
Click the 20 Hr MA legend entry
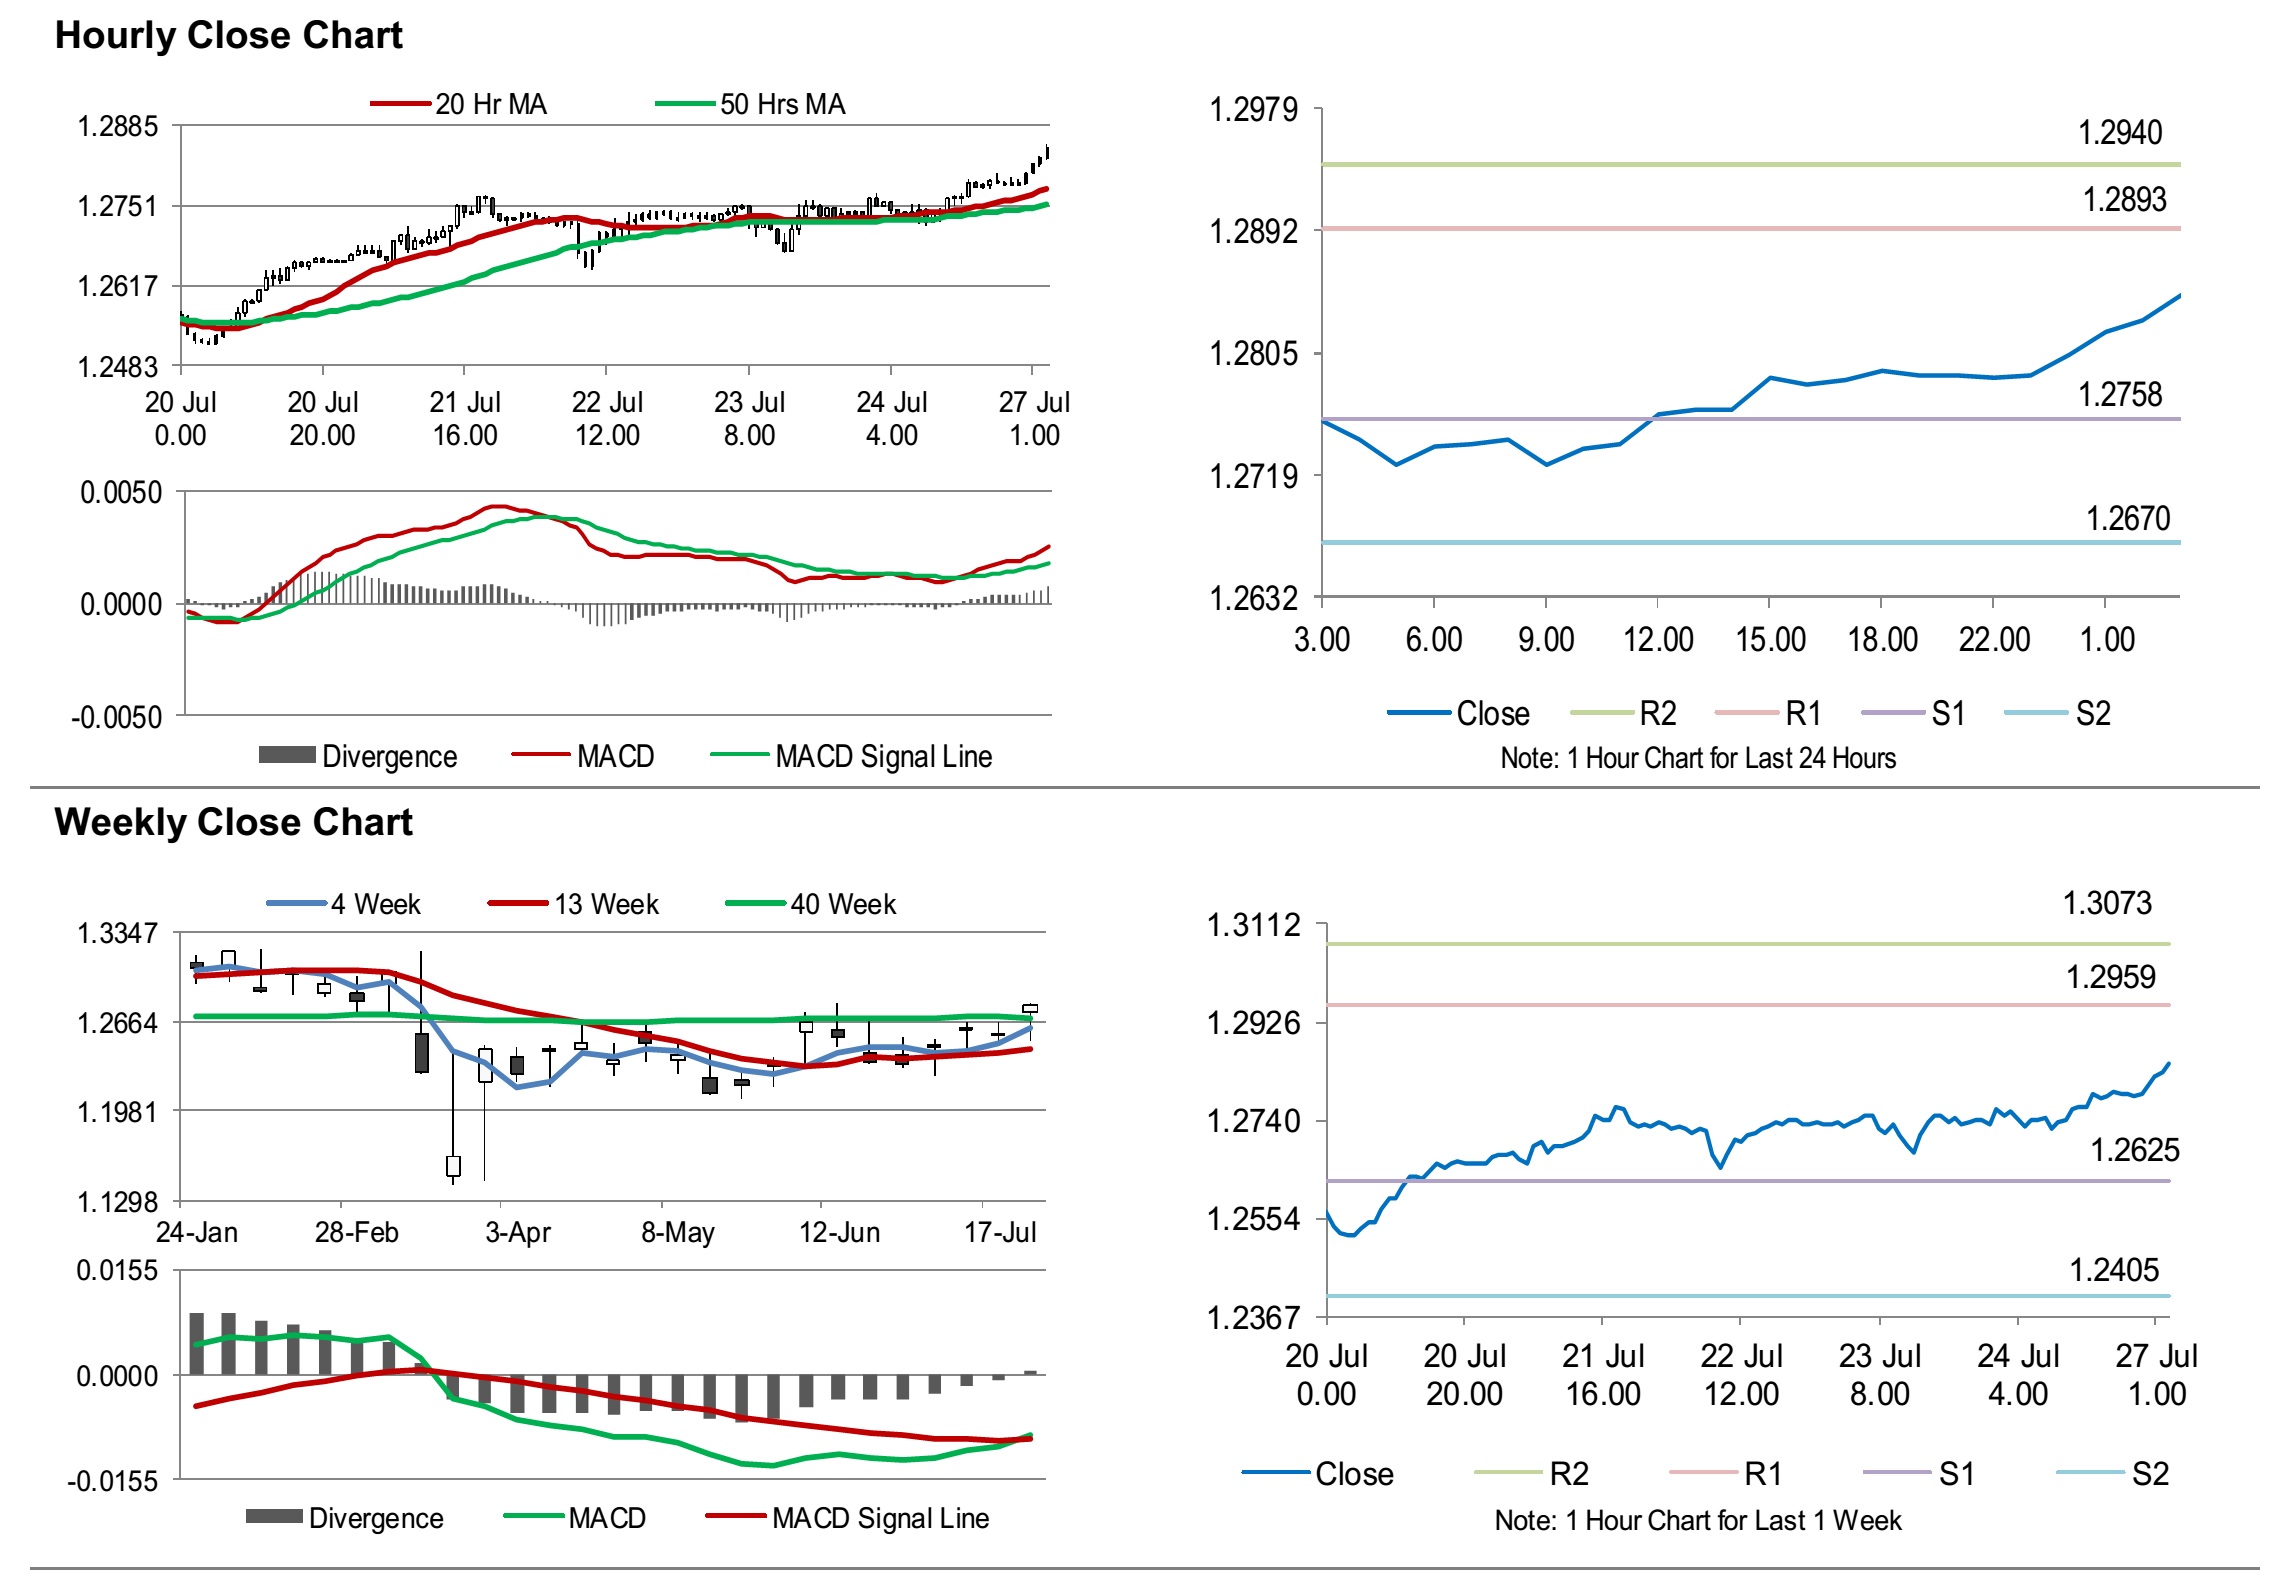(490, 104)
